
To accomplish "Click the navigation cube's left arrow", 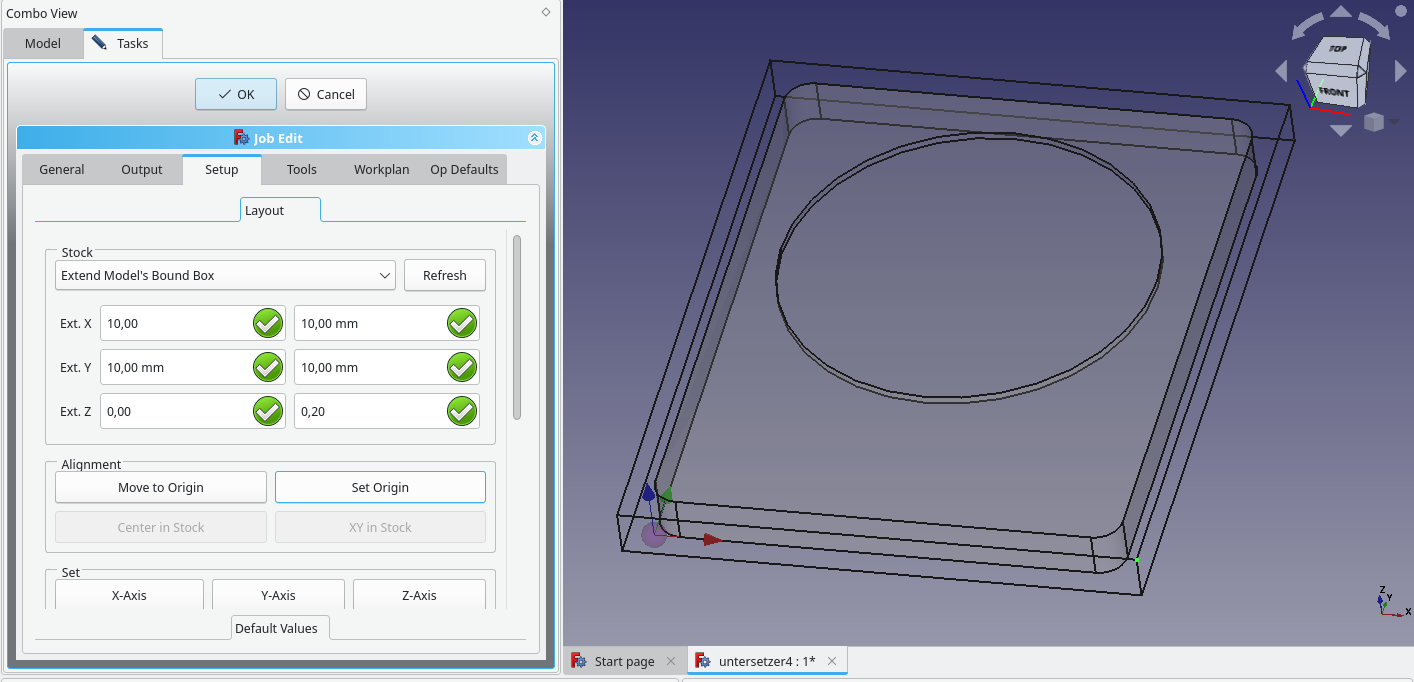I will coord(1281,71).
